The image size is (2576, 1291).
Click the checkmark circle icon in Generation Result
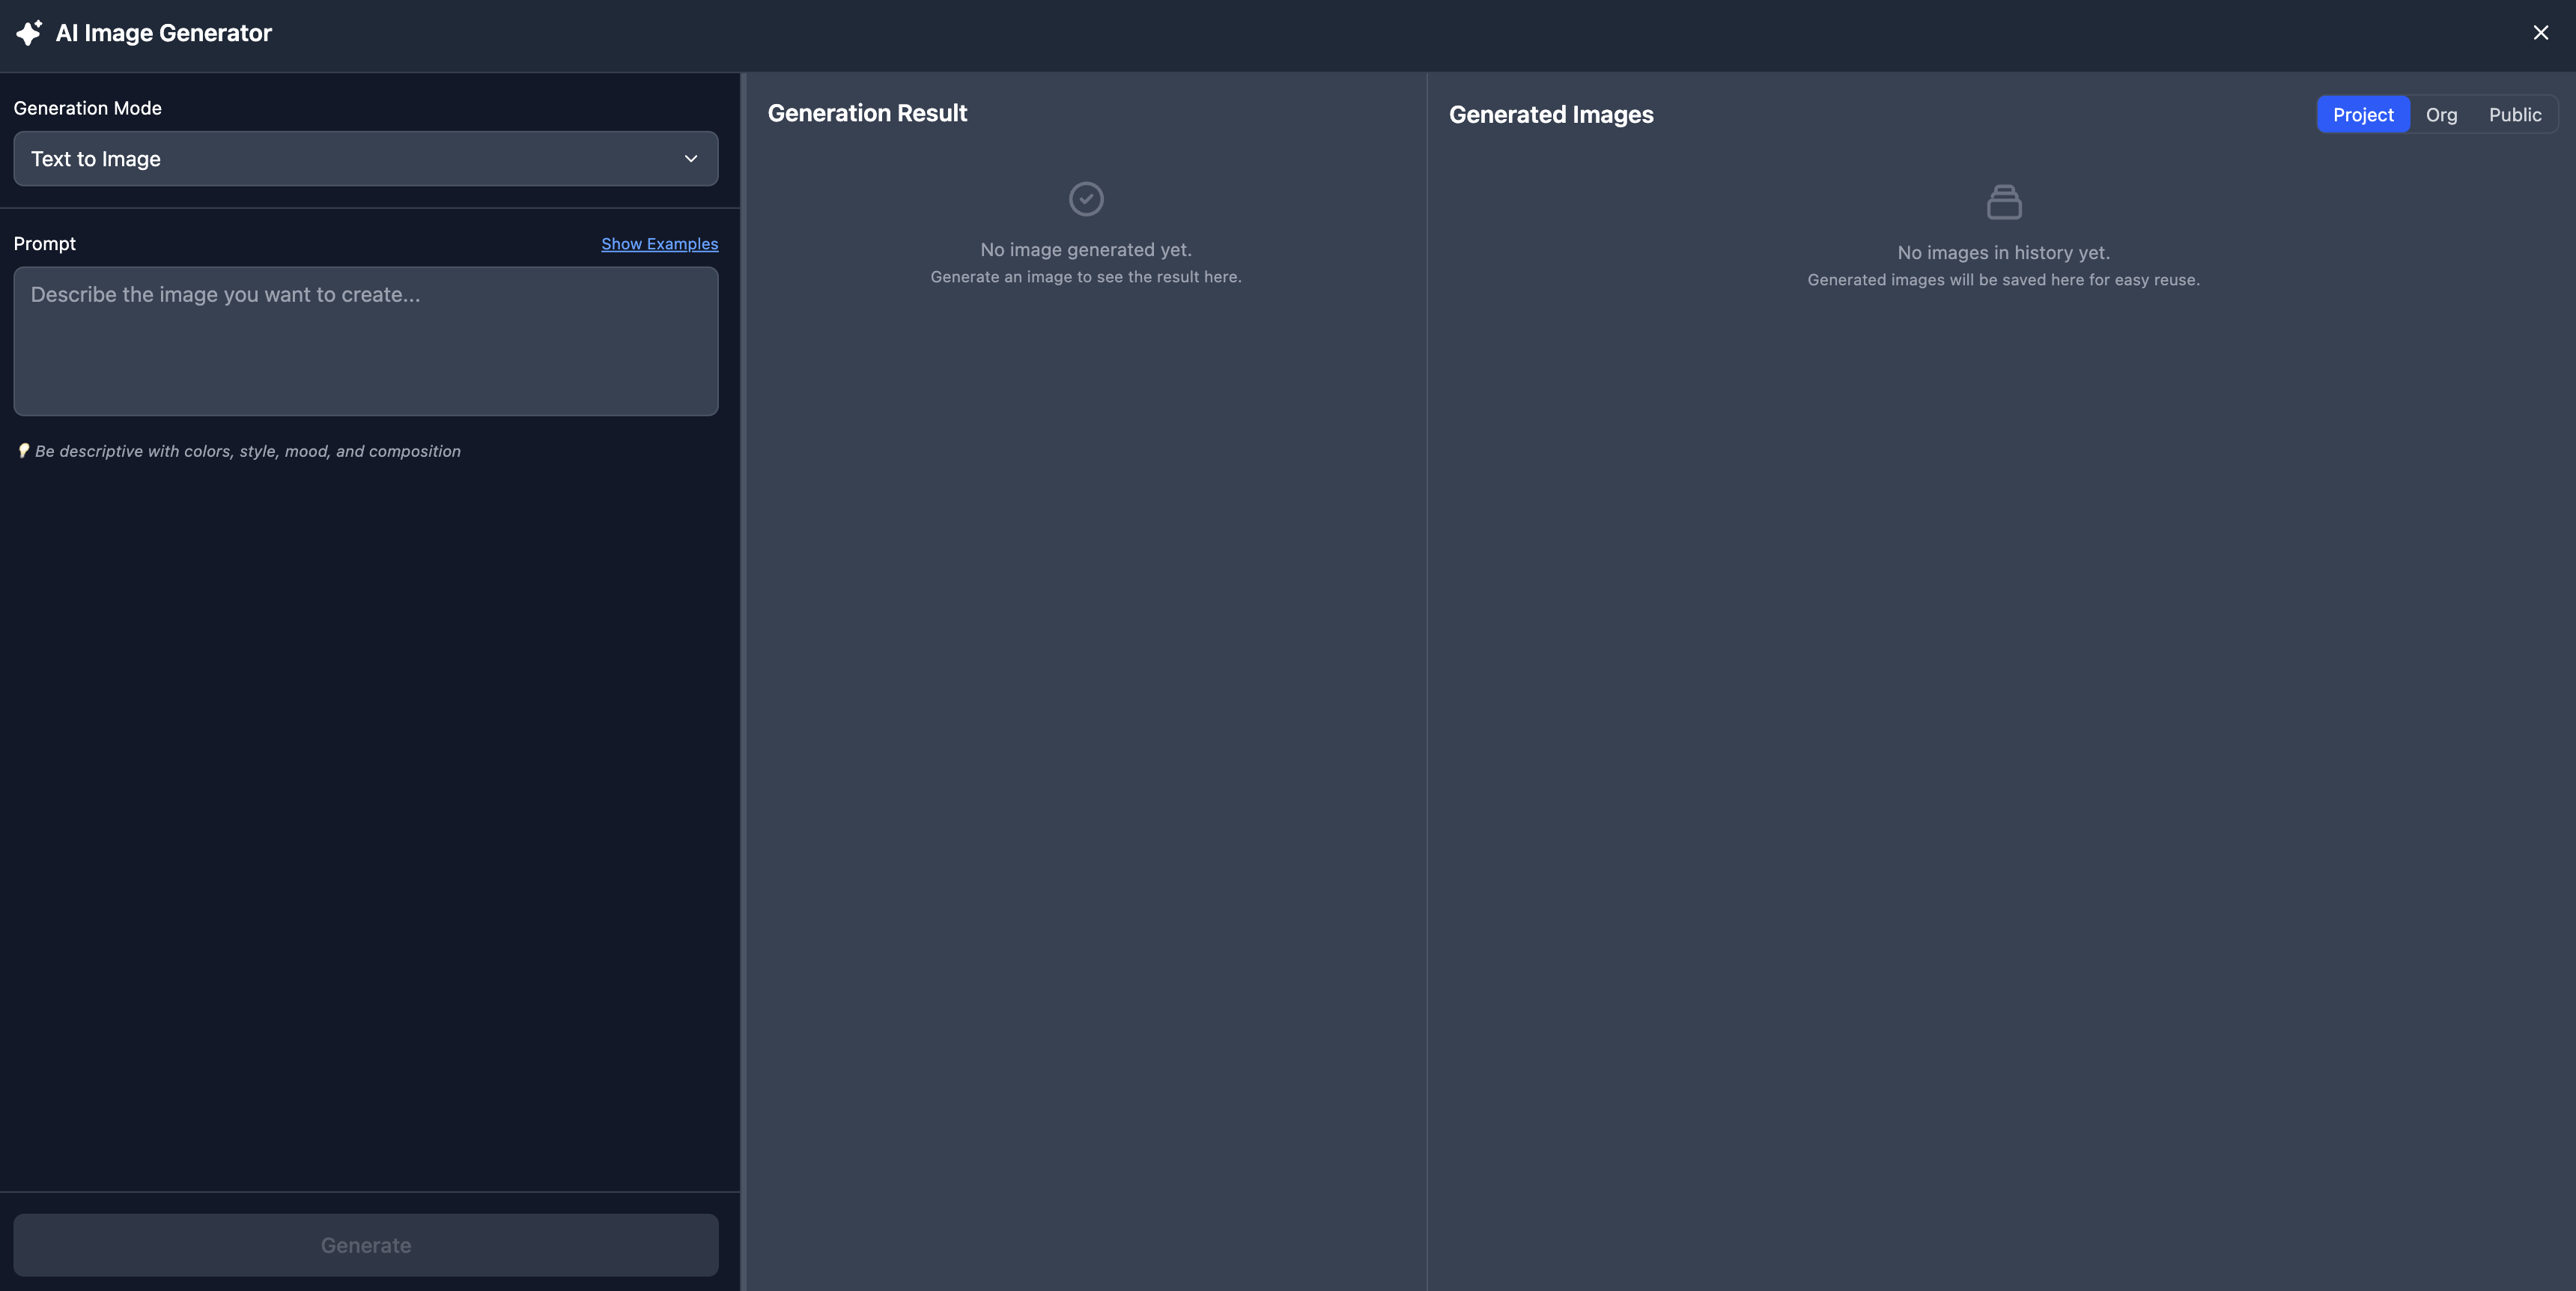1086,199
